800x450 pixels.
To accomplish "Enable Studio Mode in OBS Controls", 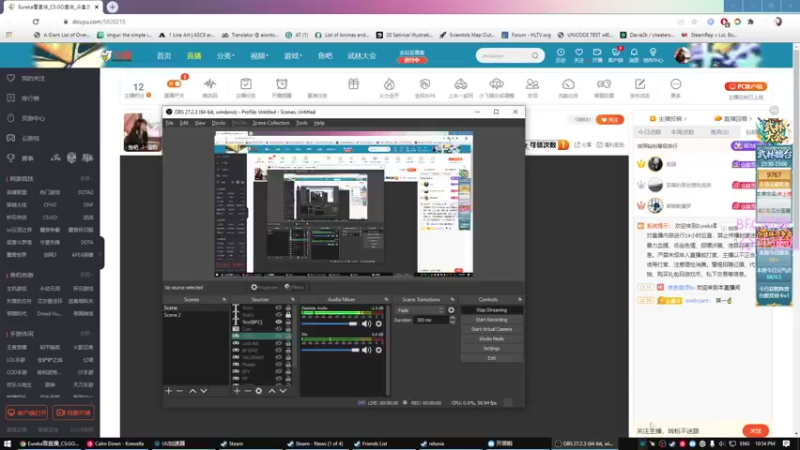I will point(491,339).
